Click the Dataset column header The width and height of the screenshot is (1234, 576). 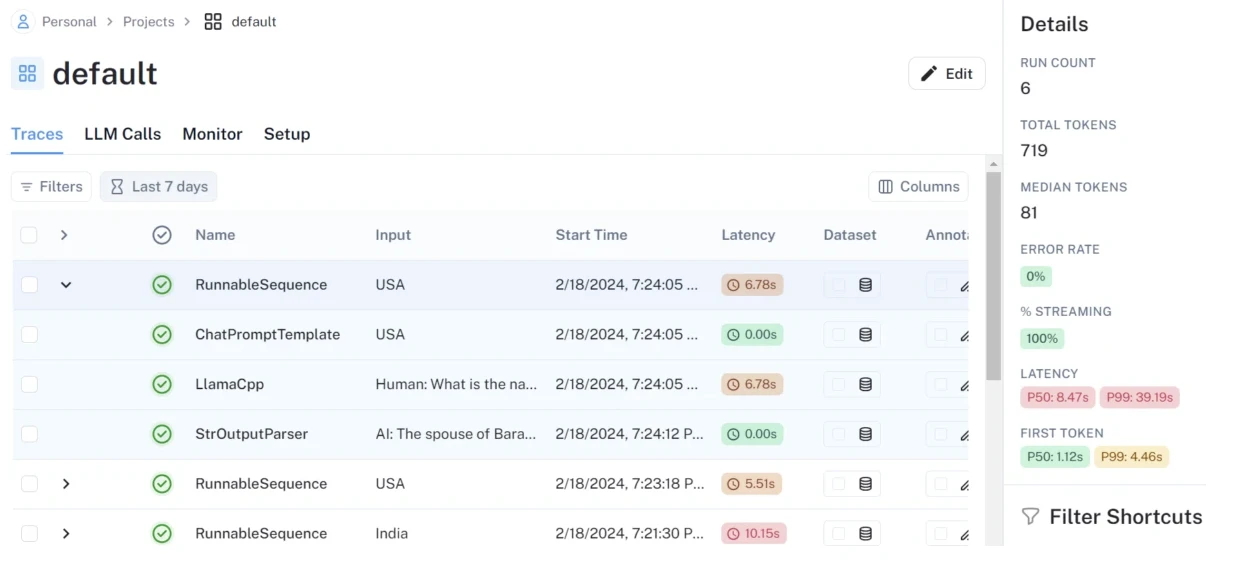(x=850, y=235)
